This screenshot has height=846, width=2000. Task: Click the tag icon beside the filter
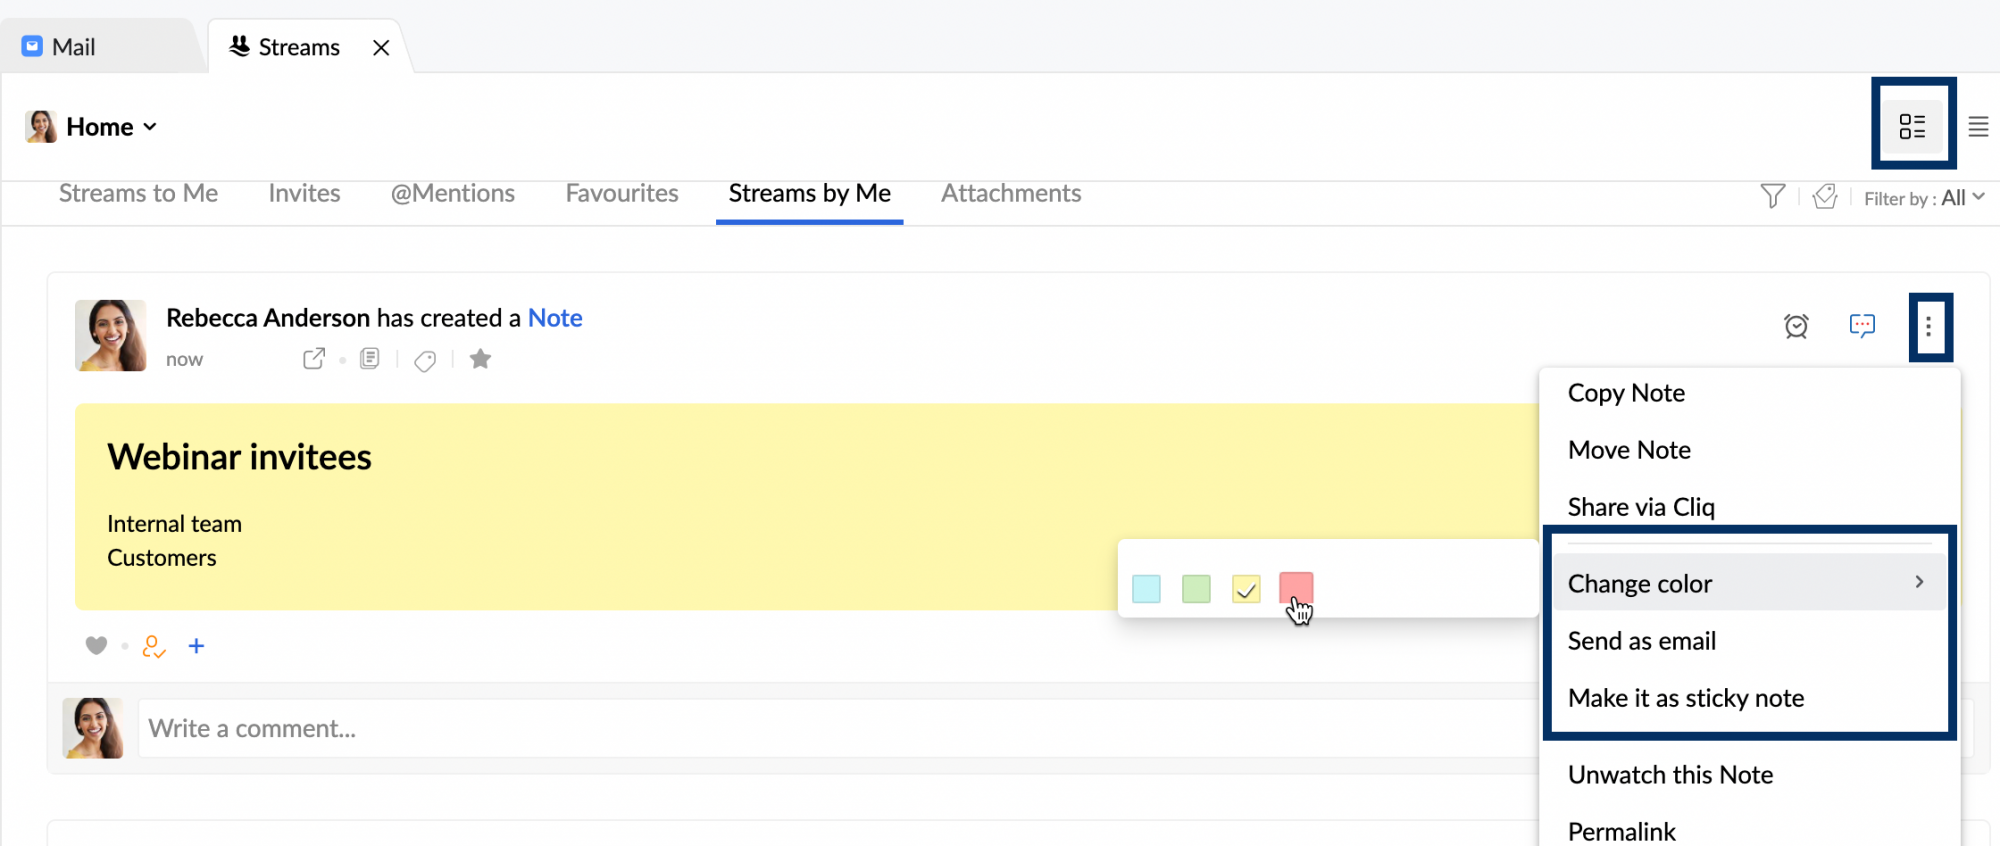[x=1825, y=197]
